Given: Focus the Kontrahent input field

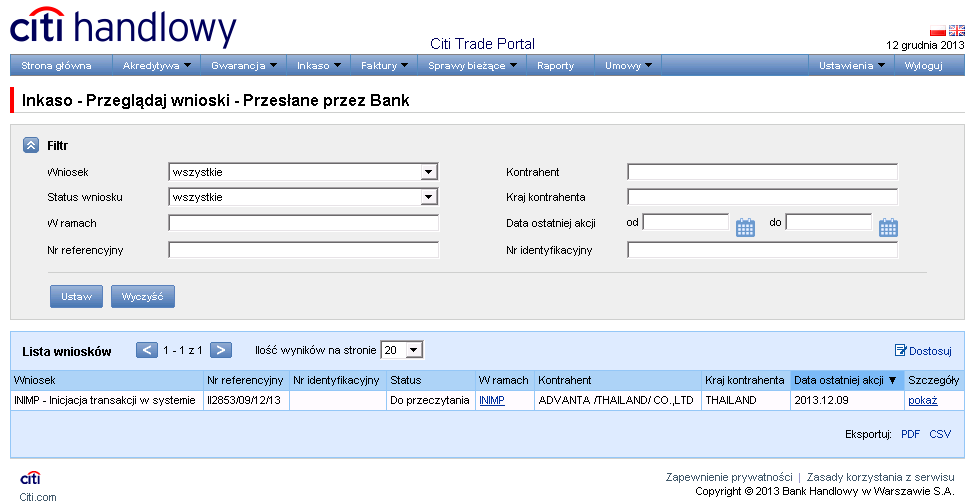Looking at the screenshot, I should (762, 172).
